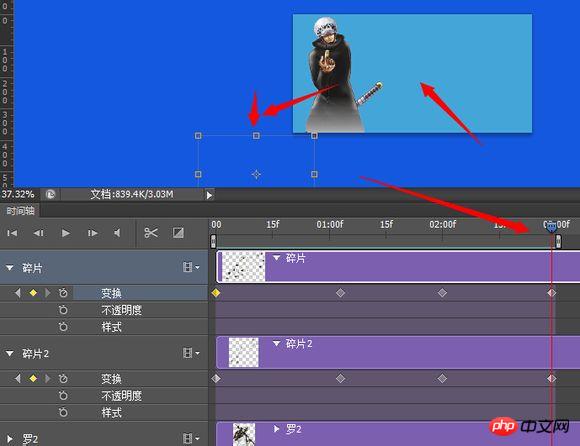Toggle stopwatch for 碎片 样式 property
The image size is (580, 446).
click(63, 327)
